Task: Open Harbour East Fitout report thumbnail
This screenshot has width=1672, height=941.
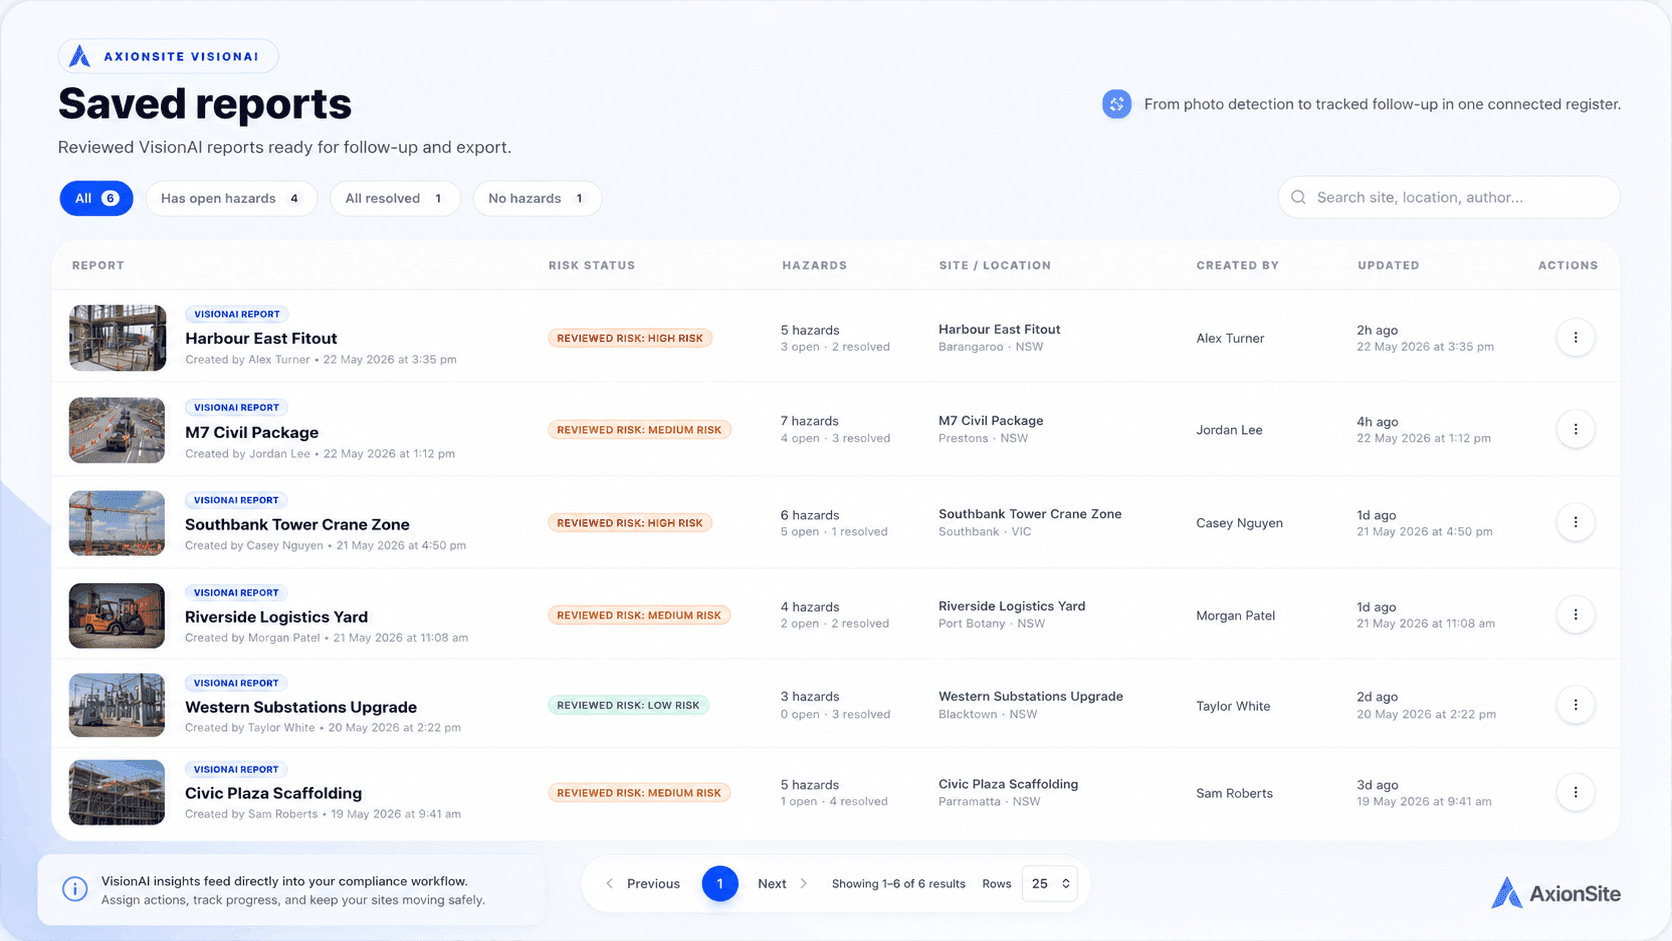Action: pos(117,338)
